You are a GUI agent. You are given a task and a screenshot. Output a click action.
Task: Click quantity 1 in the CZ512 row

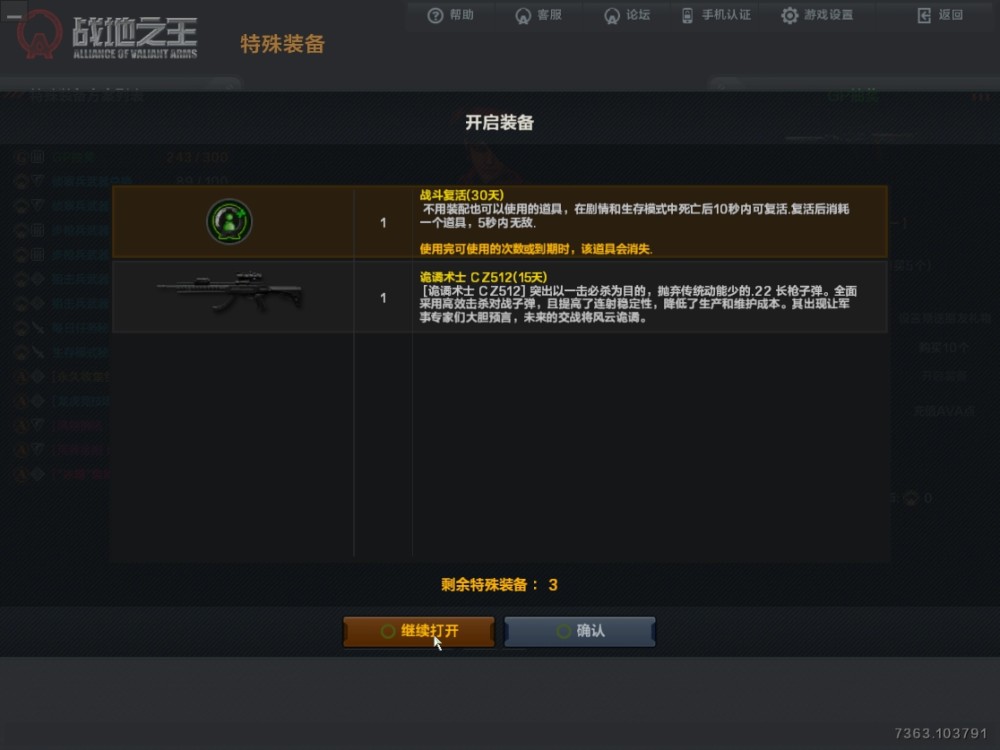[x=383, y=298]
